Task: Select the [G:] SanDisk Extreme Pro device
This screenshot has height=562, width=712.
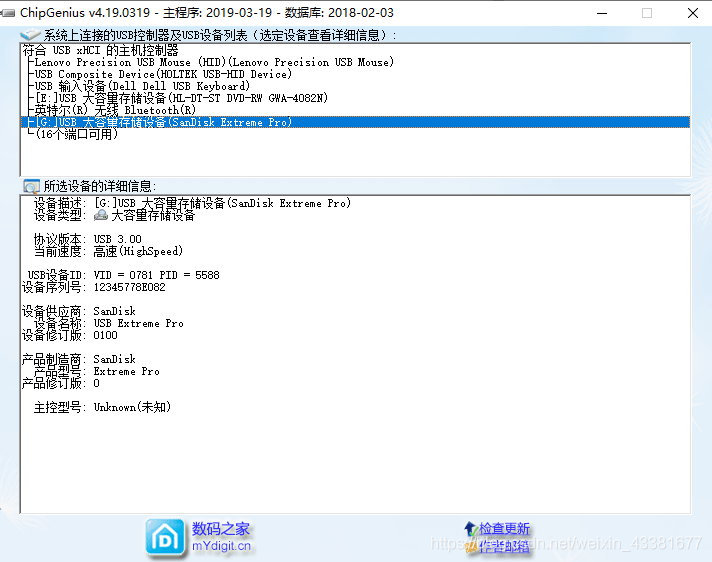Action: click(355, 122)
